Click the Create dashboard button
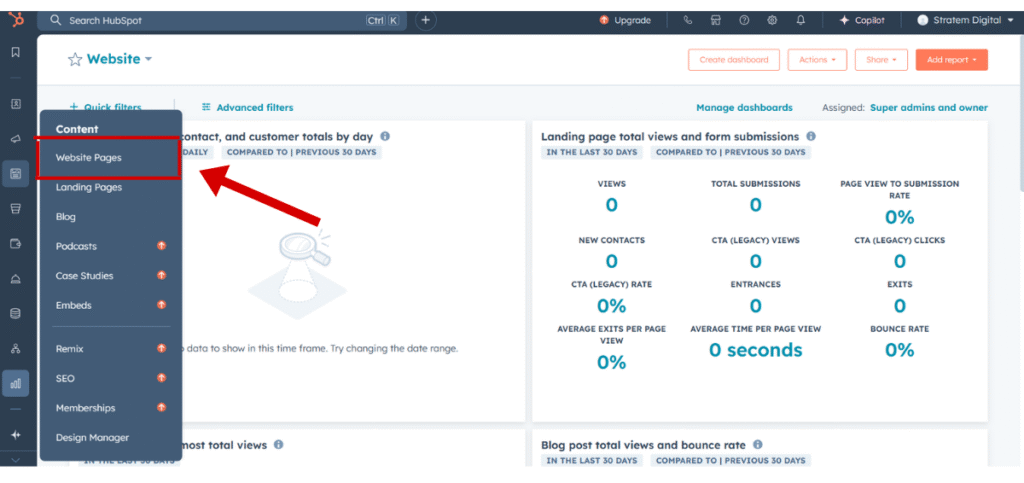This screenshot has width=1024, height=483. pyautogui.click(x=733, y=60)
